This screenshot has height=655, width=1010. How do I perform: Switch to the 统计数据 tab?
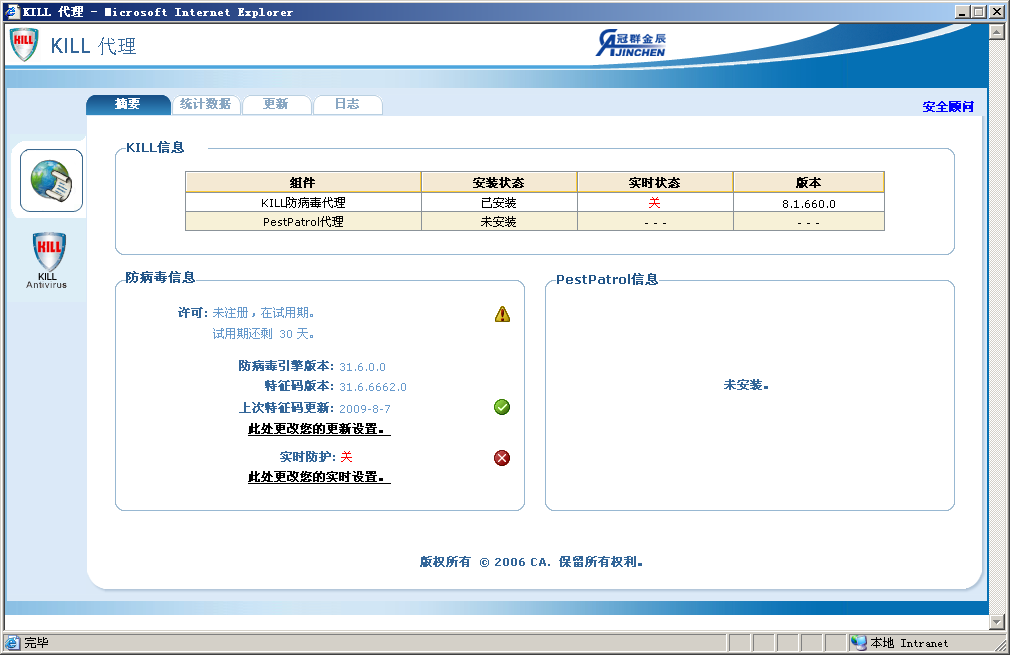pos(206,104)
